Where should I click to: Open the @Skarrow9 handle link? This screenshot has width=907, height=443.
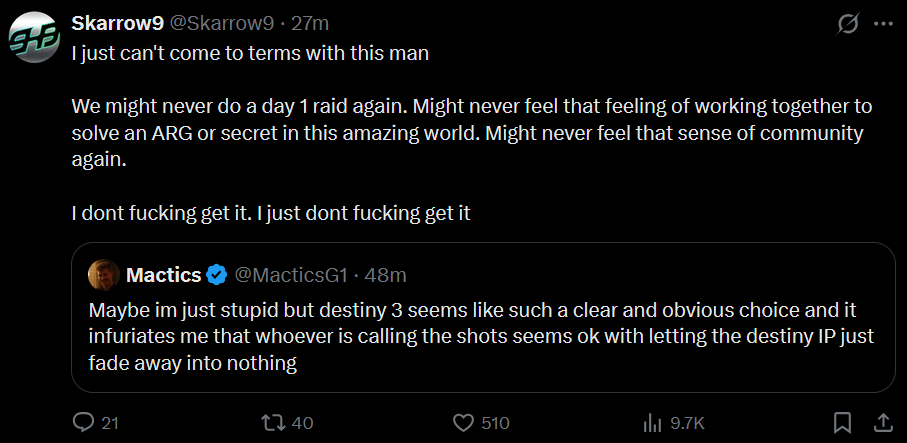222,23
